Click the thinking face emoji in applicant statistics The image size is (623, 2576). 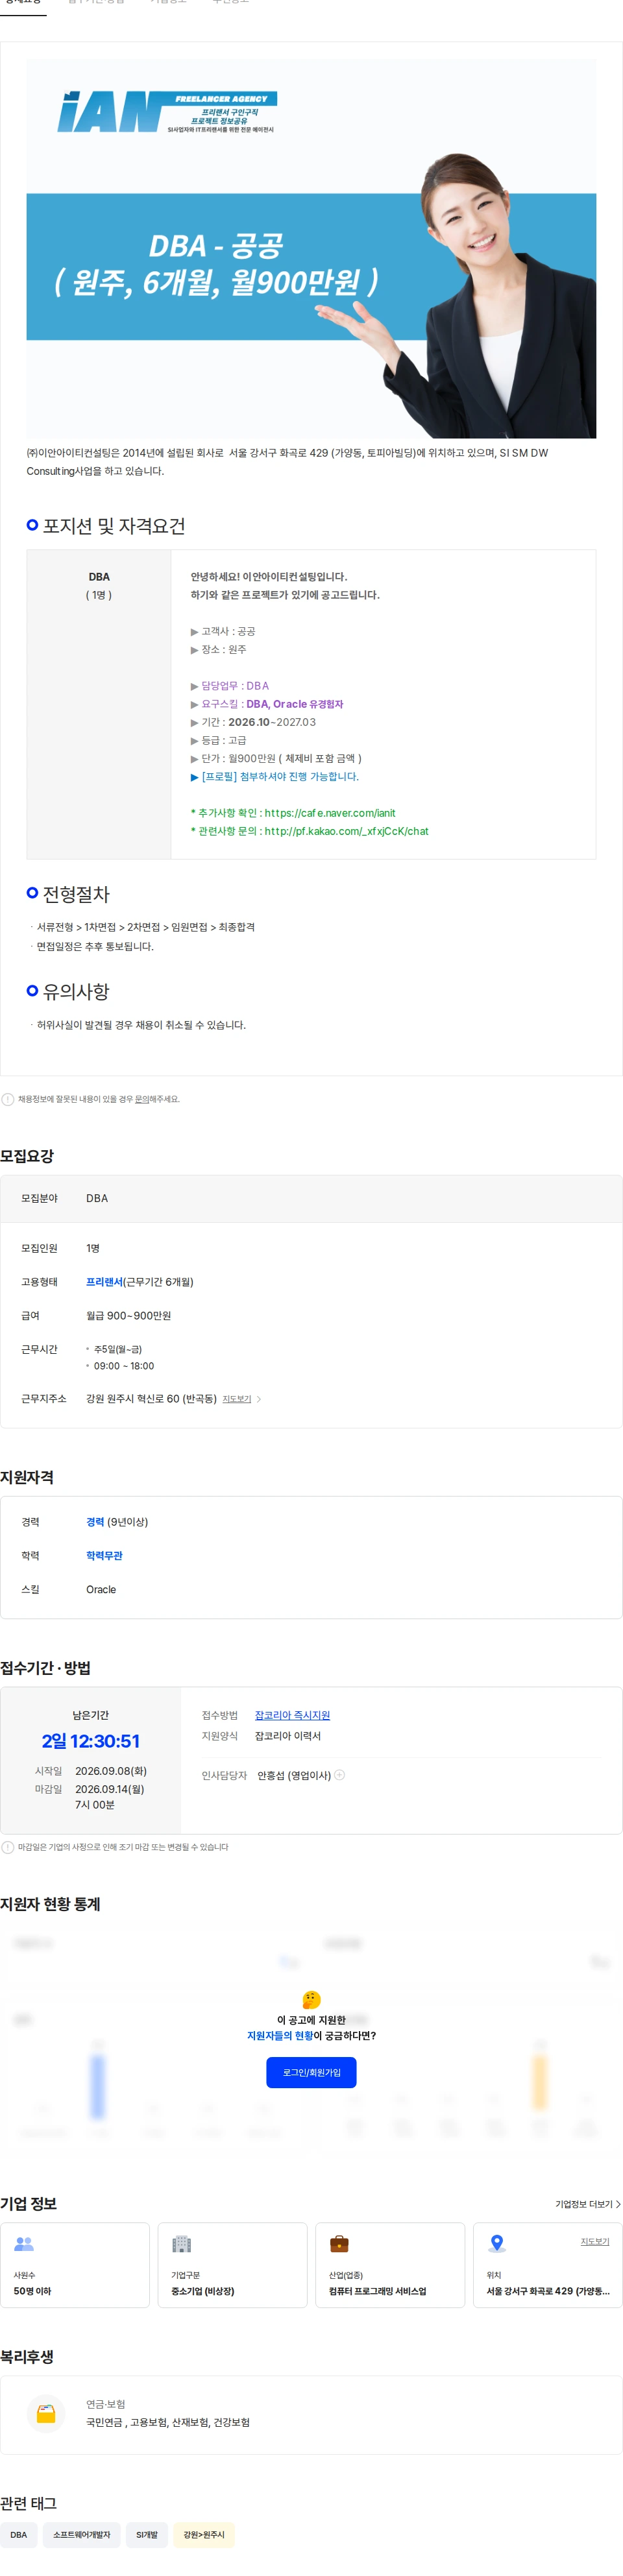311,2000
